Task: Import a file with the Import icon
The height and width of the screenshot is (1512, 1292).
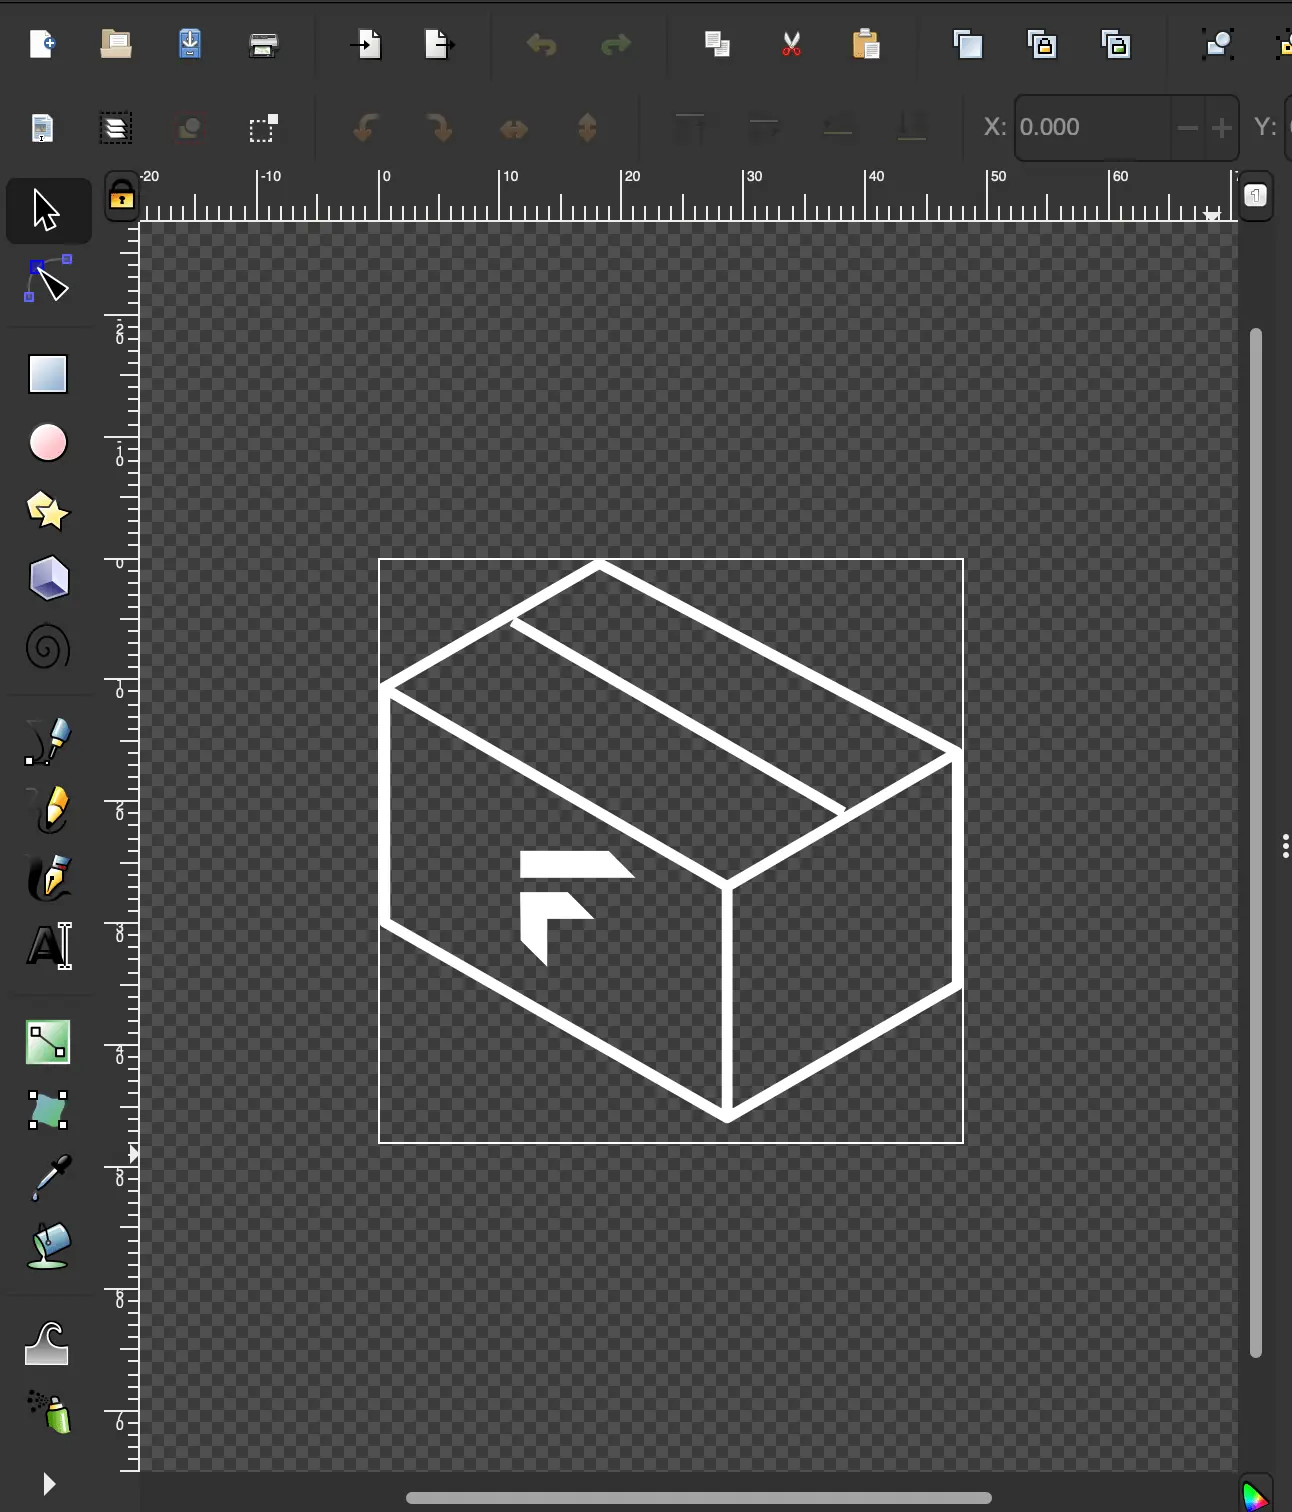Action: pyautogui.click(x=367, y=45)
